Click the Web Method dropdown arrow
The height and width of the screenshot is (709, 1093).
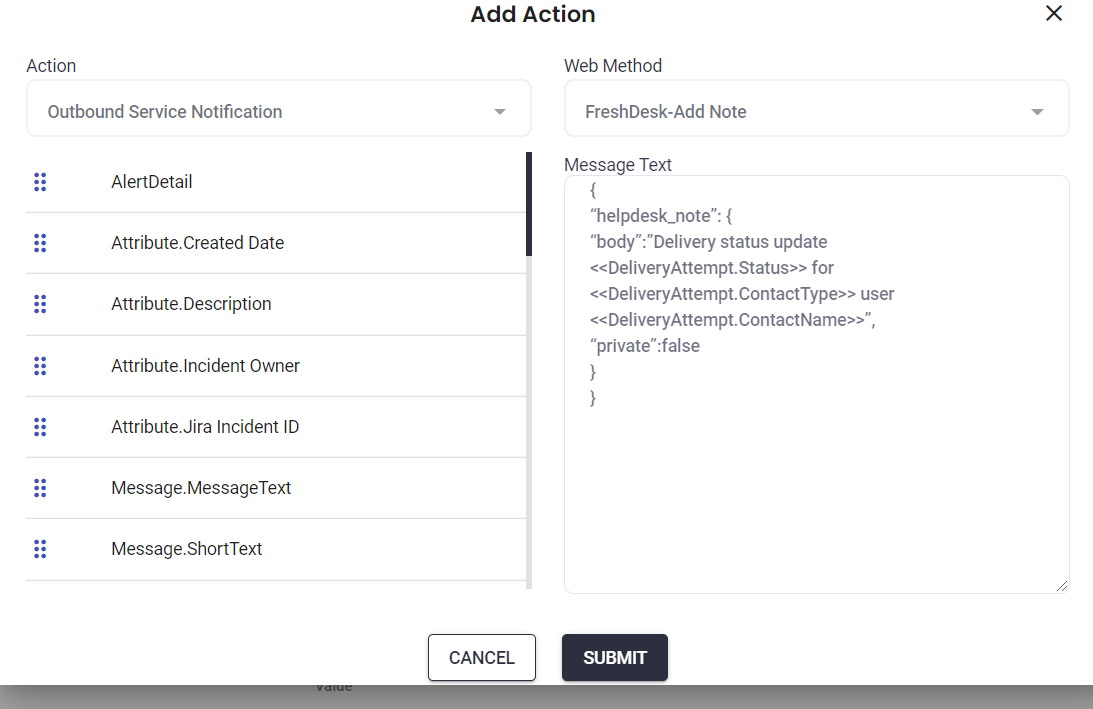point(1037,112)
